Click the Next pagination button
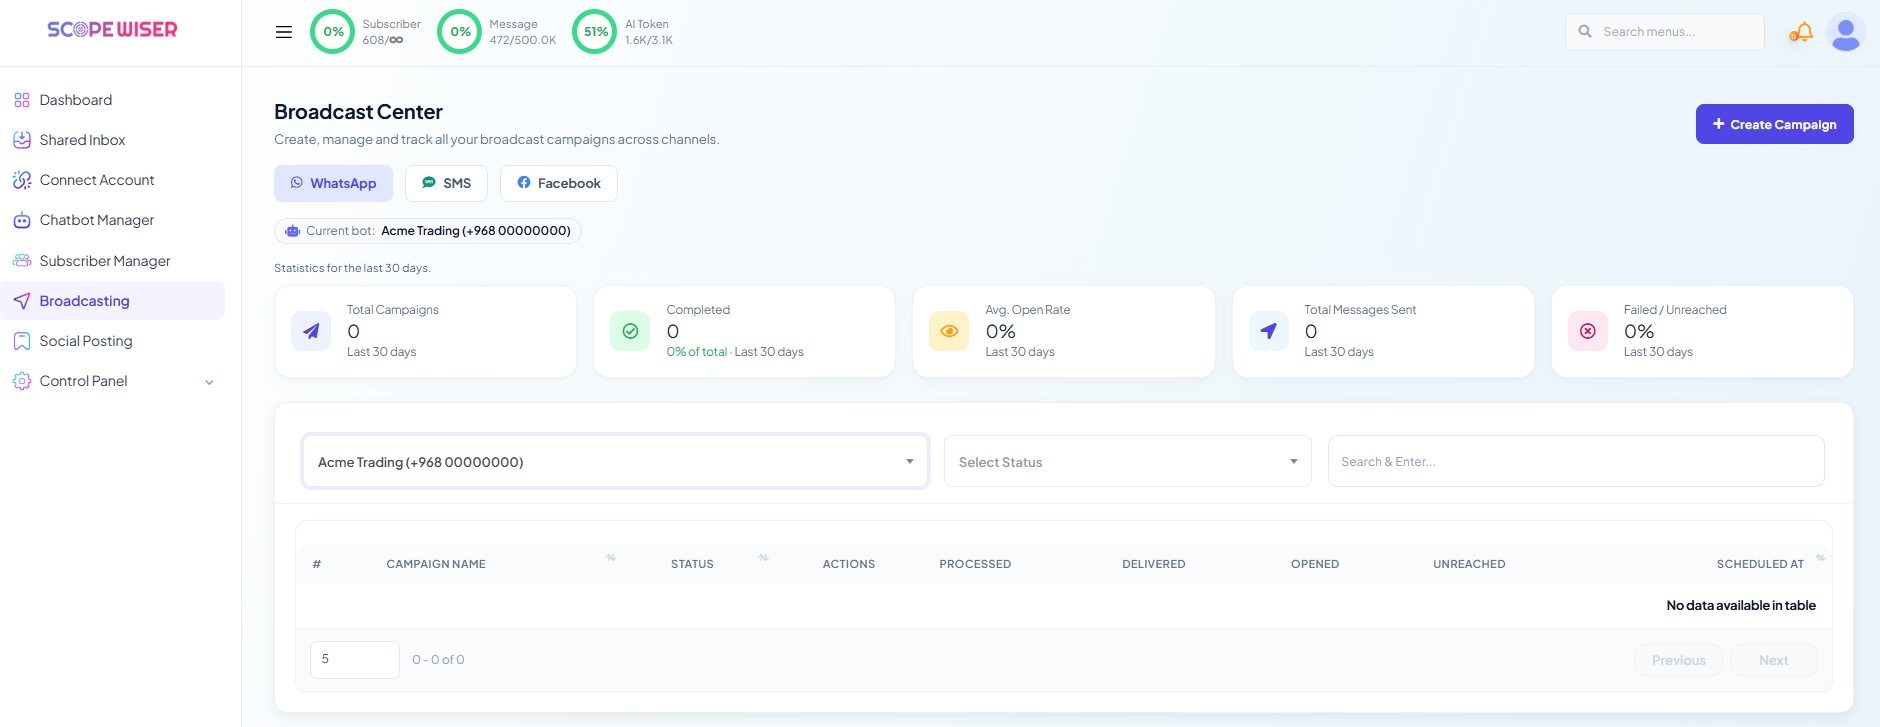This screenshot has width=1880, height=727. 1773,660
